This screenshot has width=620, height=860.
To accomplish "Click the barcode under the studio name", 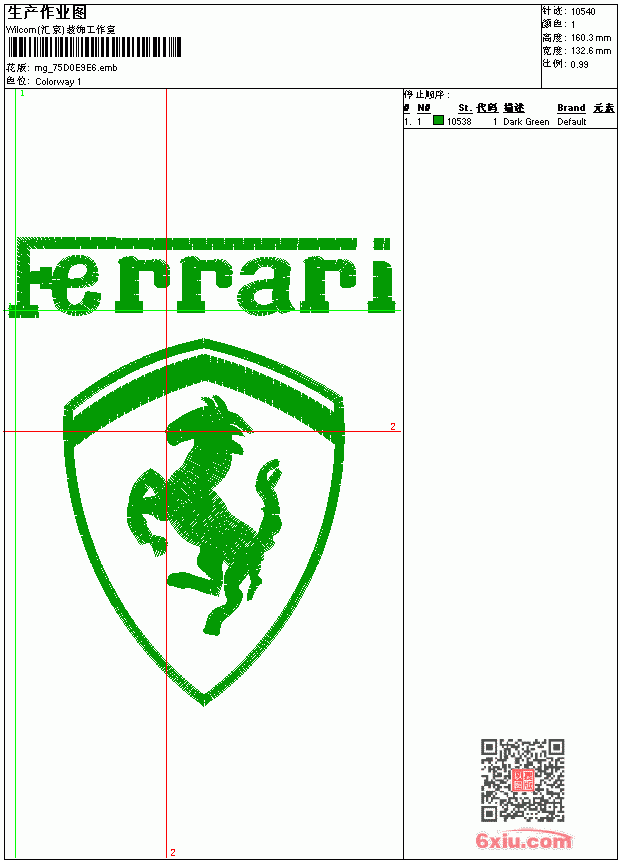I will coord(94,47).
